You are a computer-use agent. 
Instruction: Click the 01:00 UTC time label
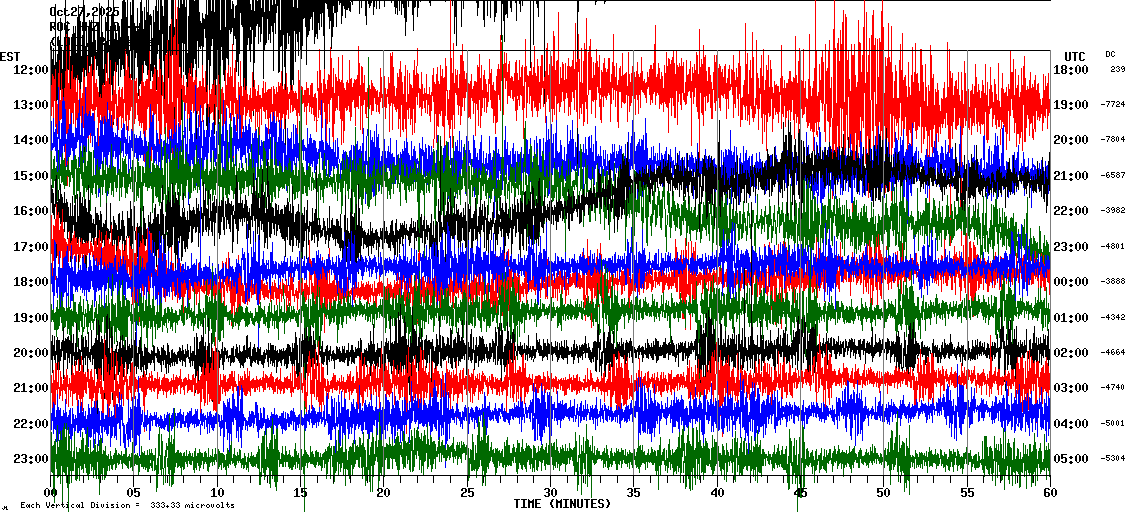pos(1070,317)
